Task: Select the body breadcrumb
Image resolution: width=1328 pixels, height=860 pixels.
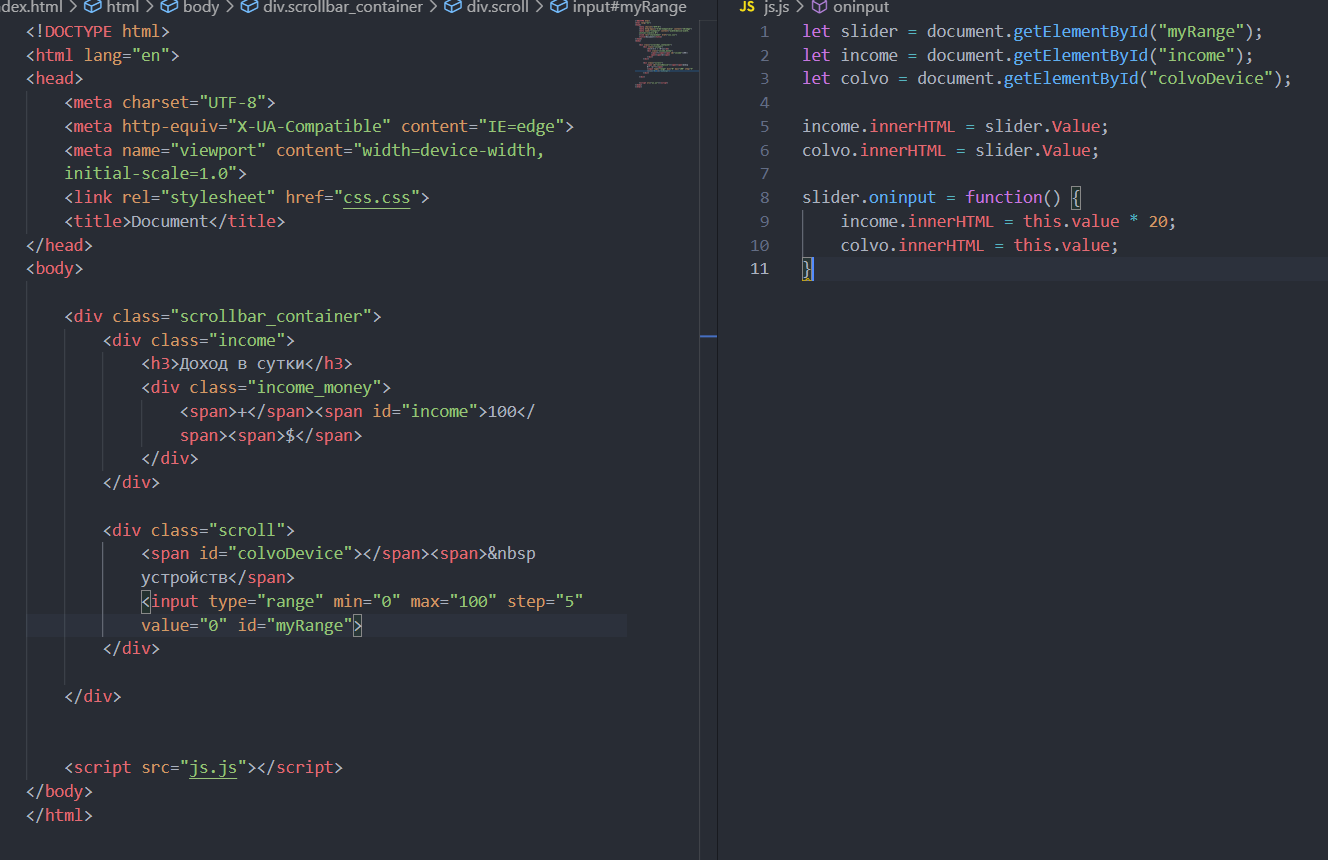Action: coord(190,7)
